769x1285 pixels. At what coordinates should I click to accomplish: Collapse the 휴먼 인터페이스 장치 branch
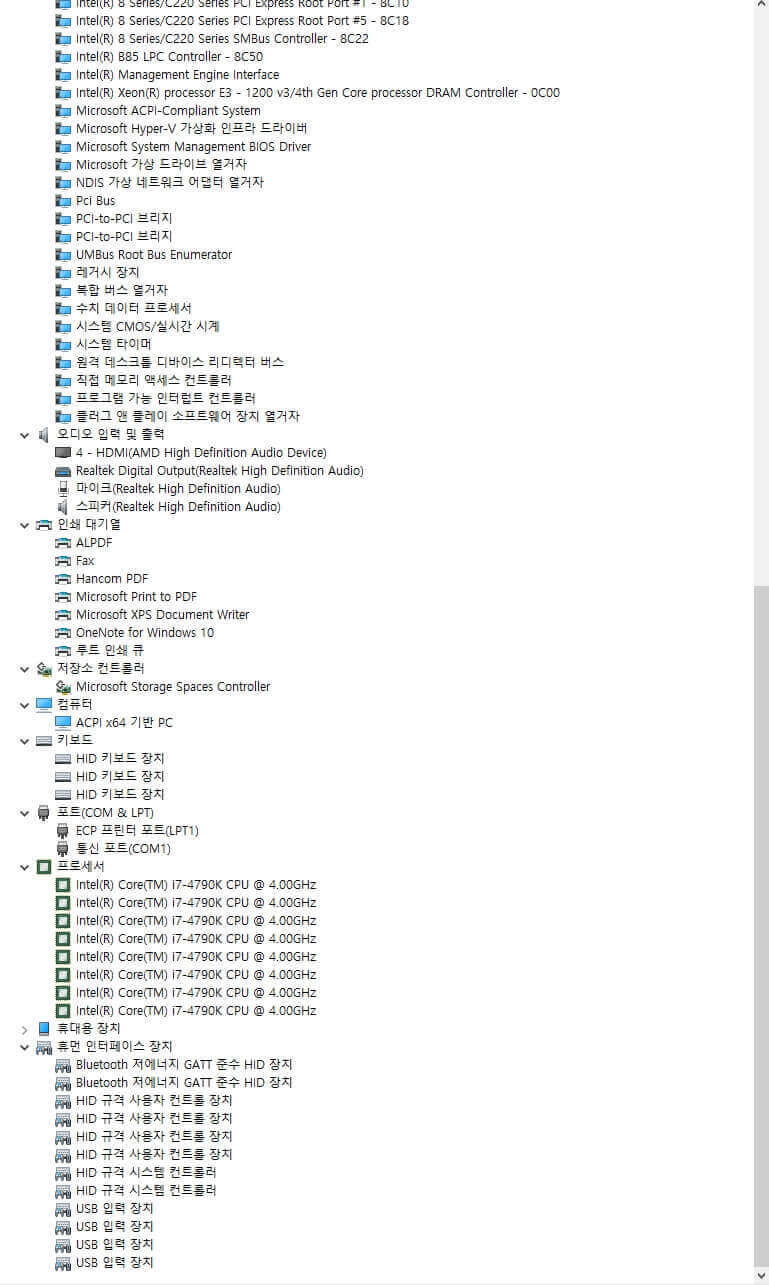[25, 1046]
